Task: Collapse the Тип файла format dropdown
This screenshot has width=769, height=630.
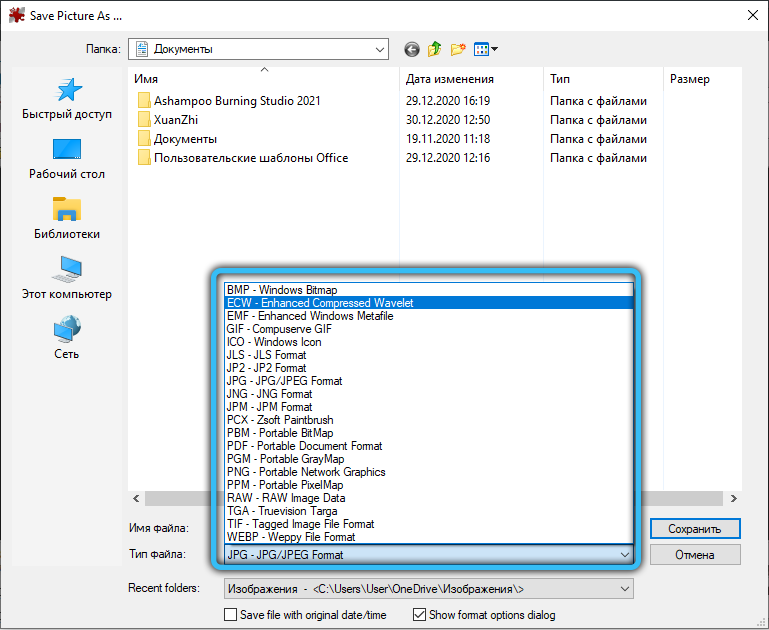Action: tap(625, 555)
